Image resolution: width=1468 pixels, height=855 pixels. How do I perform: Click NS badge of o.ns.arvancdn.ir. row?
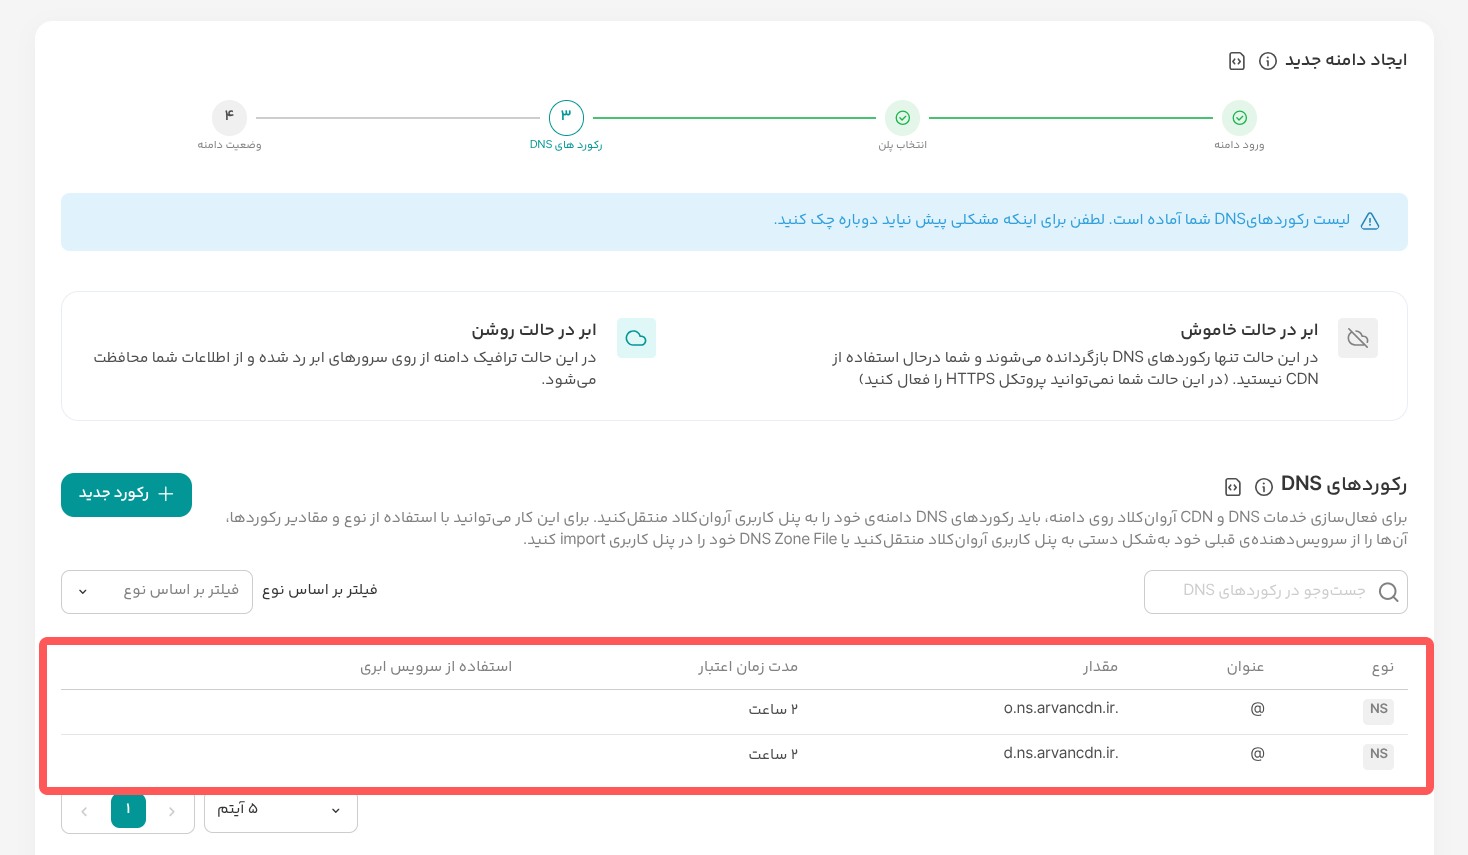[x=1379, y=709]
